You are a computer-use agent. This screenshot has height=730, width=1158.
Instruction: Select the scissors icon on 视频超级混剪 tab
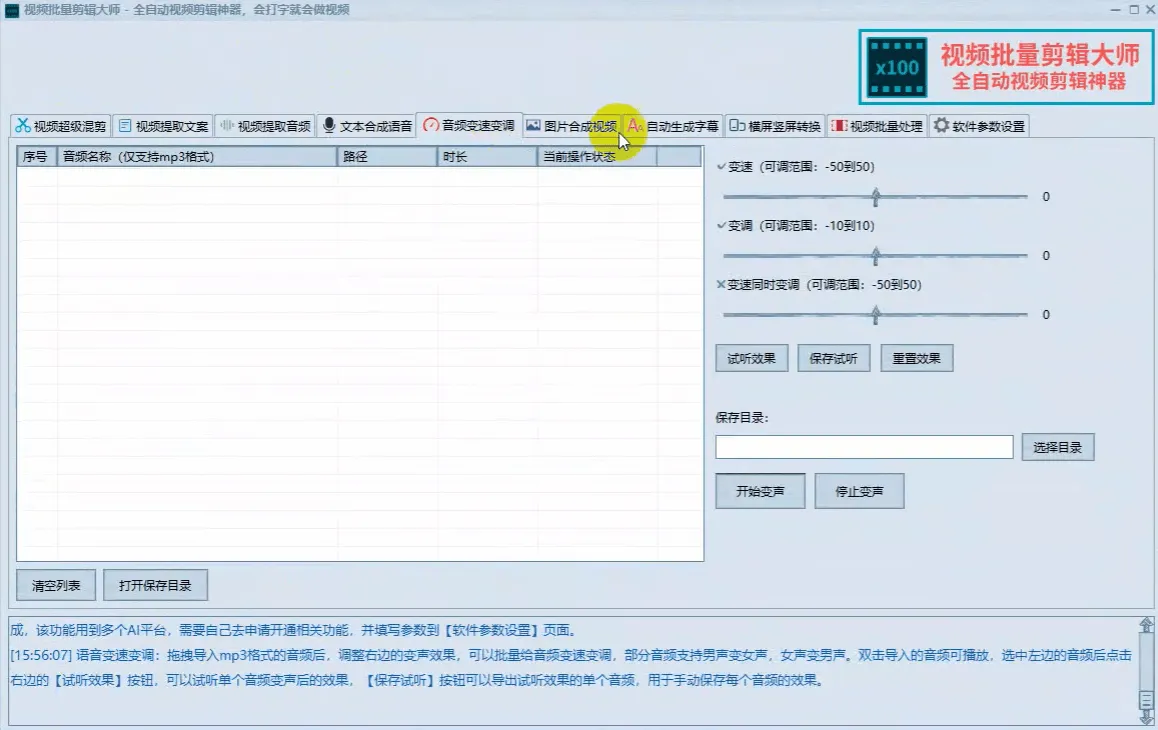[24, 125]
